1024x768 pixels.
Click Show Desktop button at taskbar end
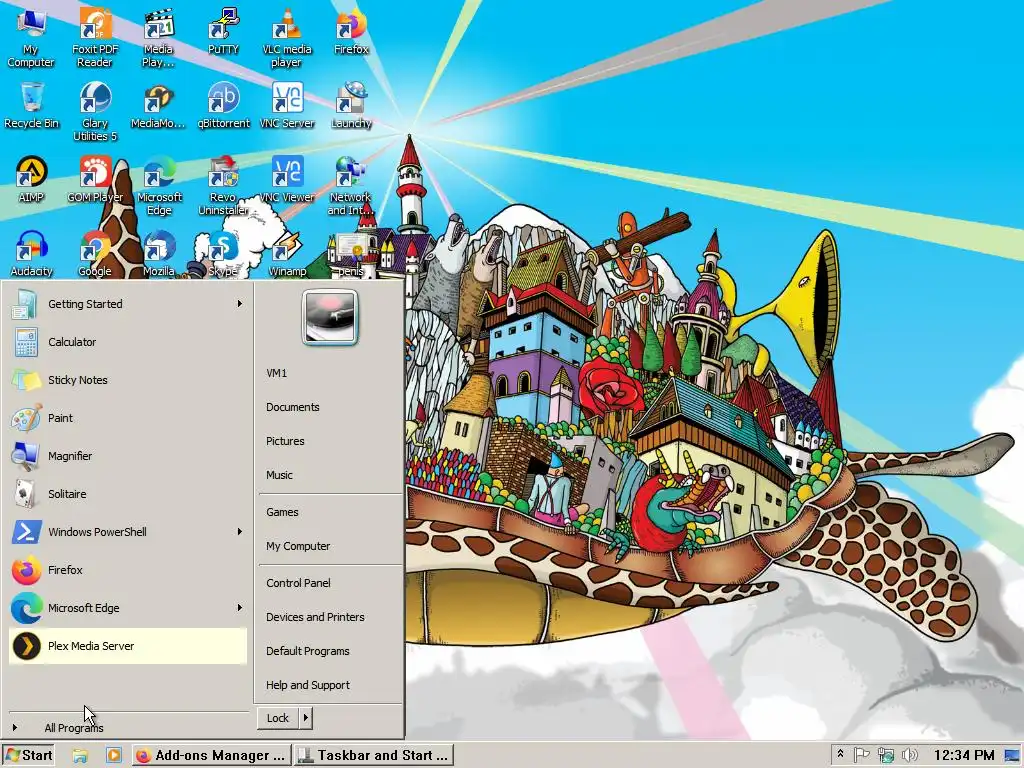tap(1012, 756)
